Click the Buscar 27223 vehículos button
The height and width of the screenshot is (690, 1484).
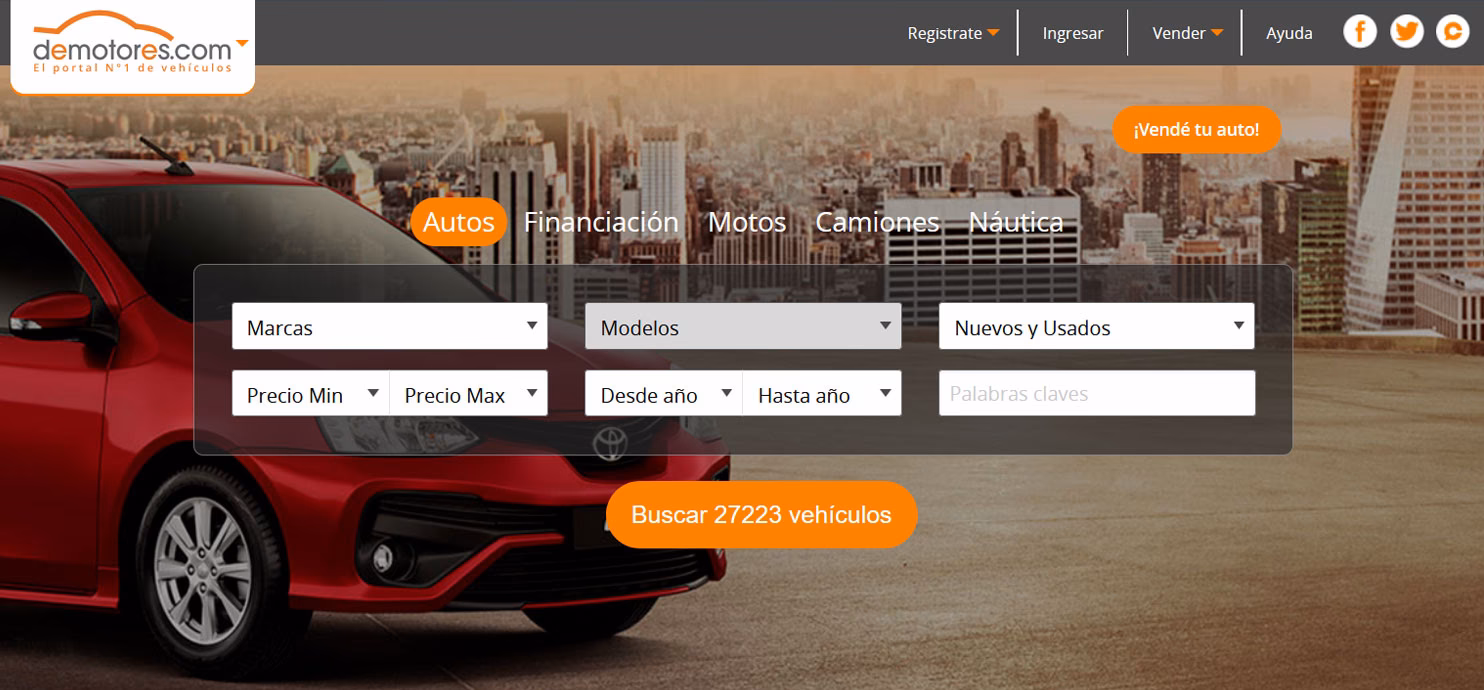762,515
